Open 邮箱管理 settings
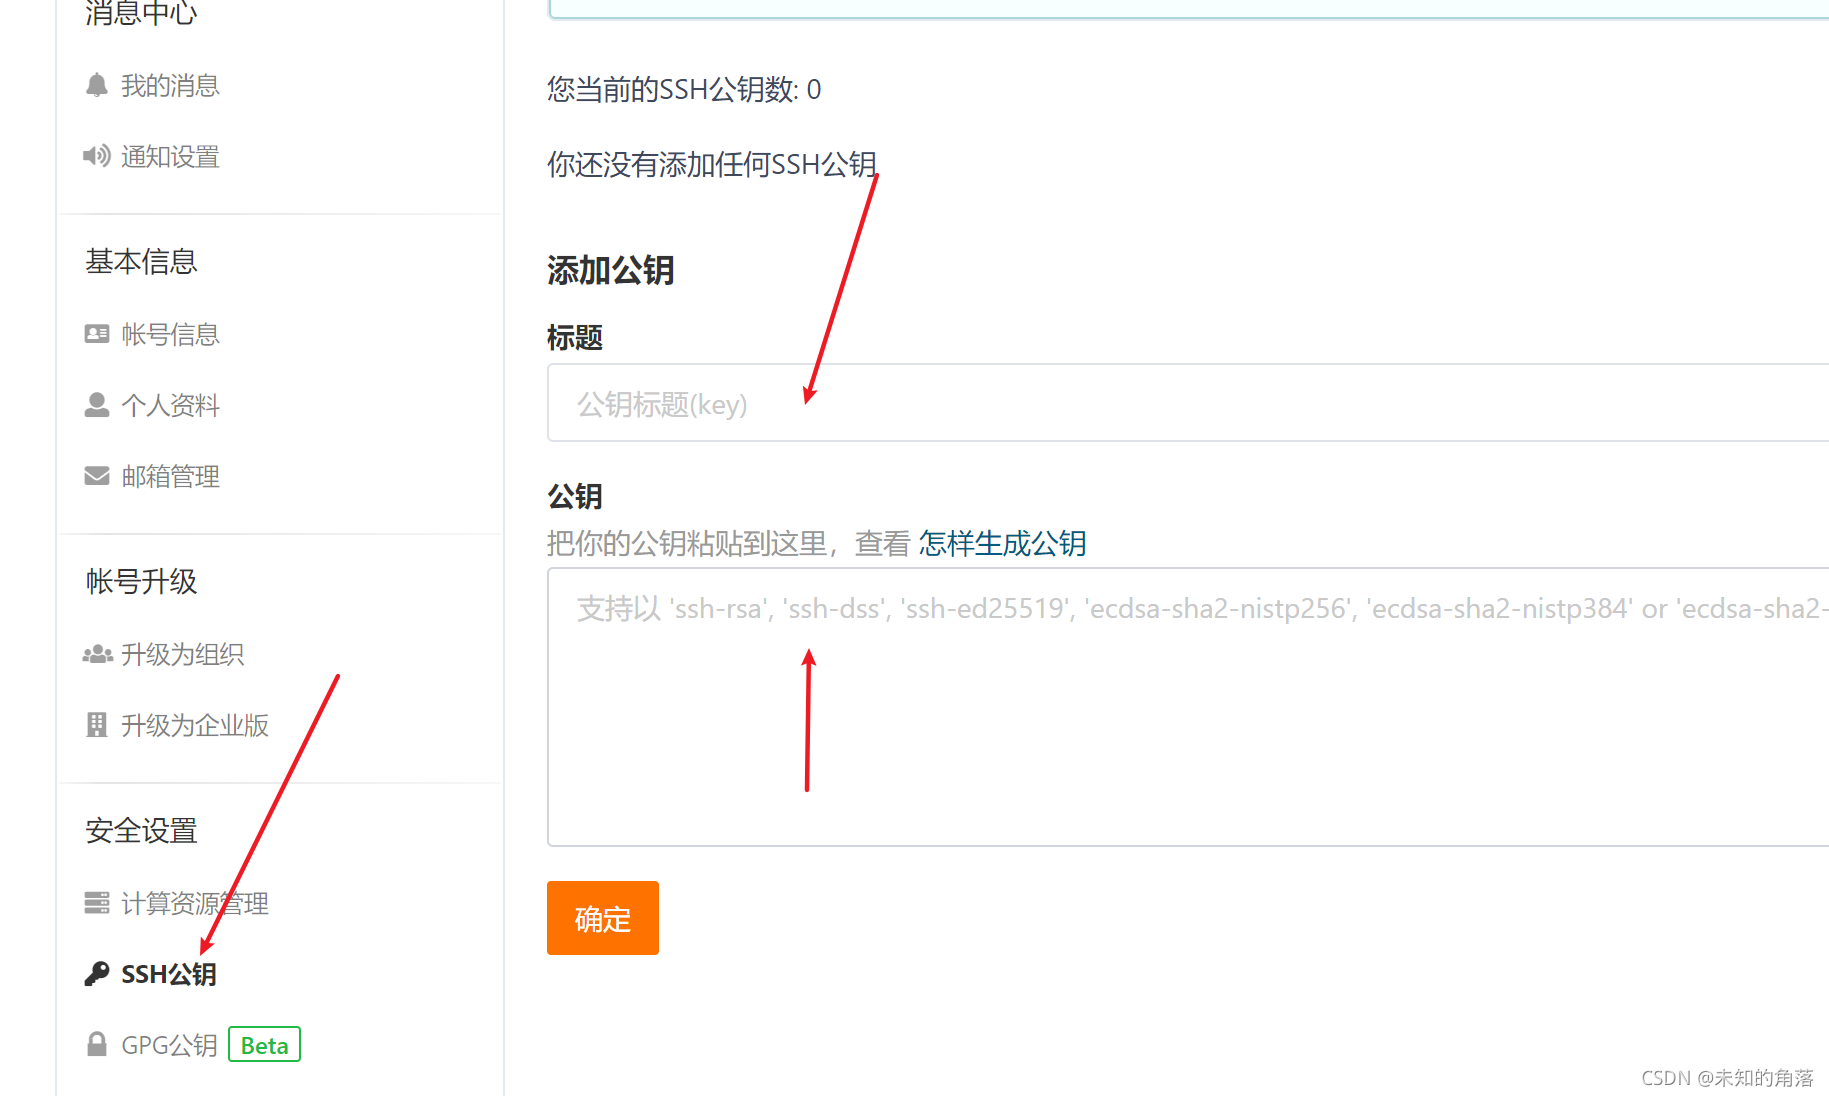Screen dimensions: 1829x1096 click(170, 476)
